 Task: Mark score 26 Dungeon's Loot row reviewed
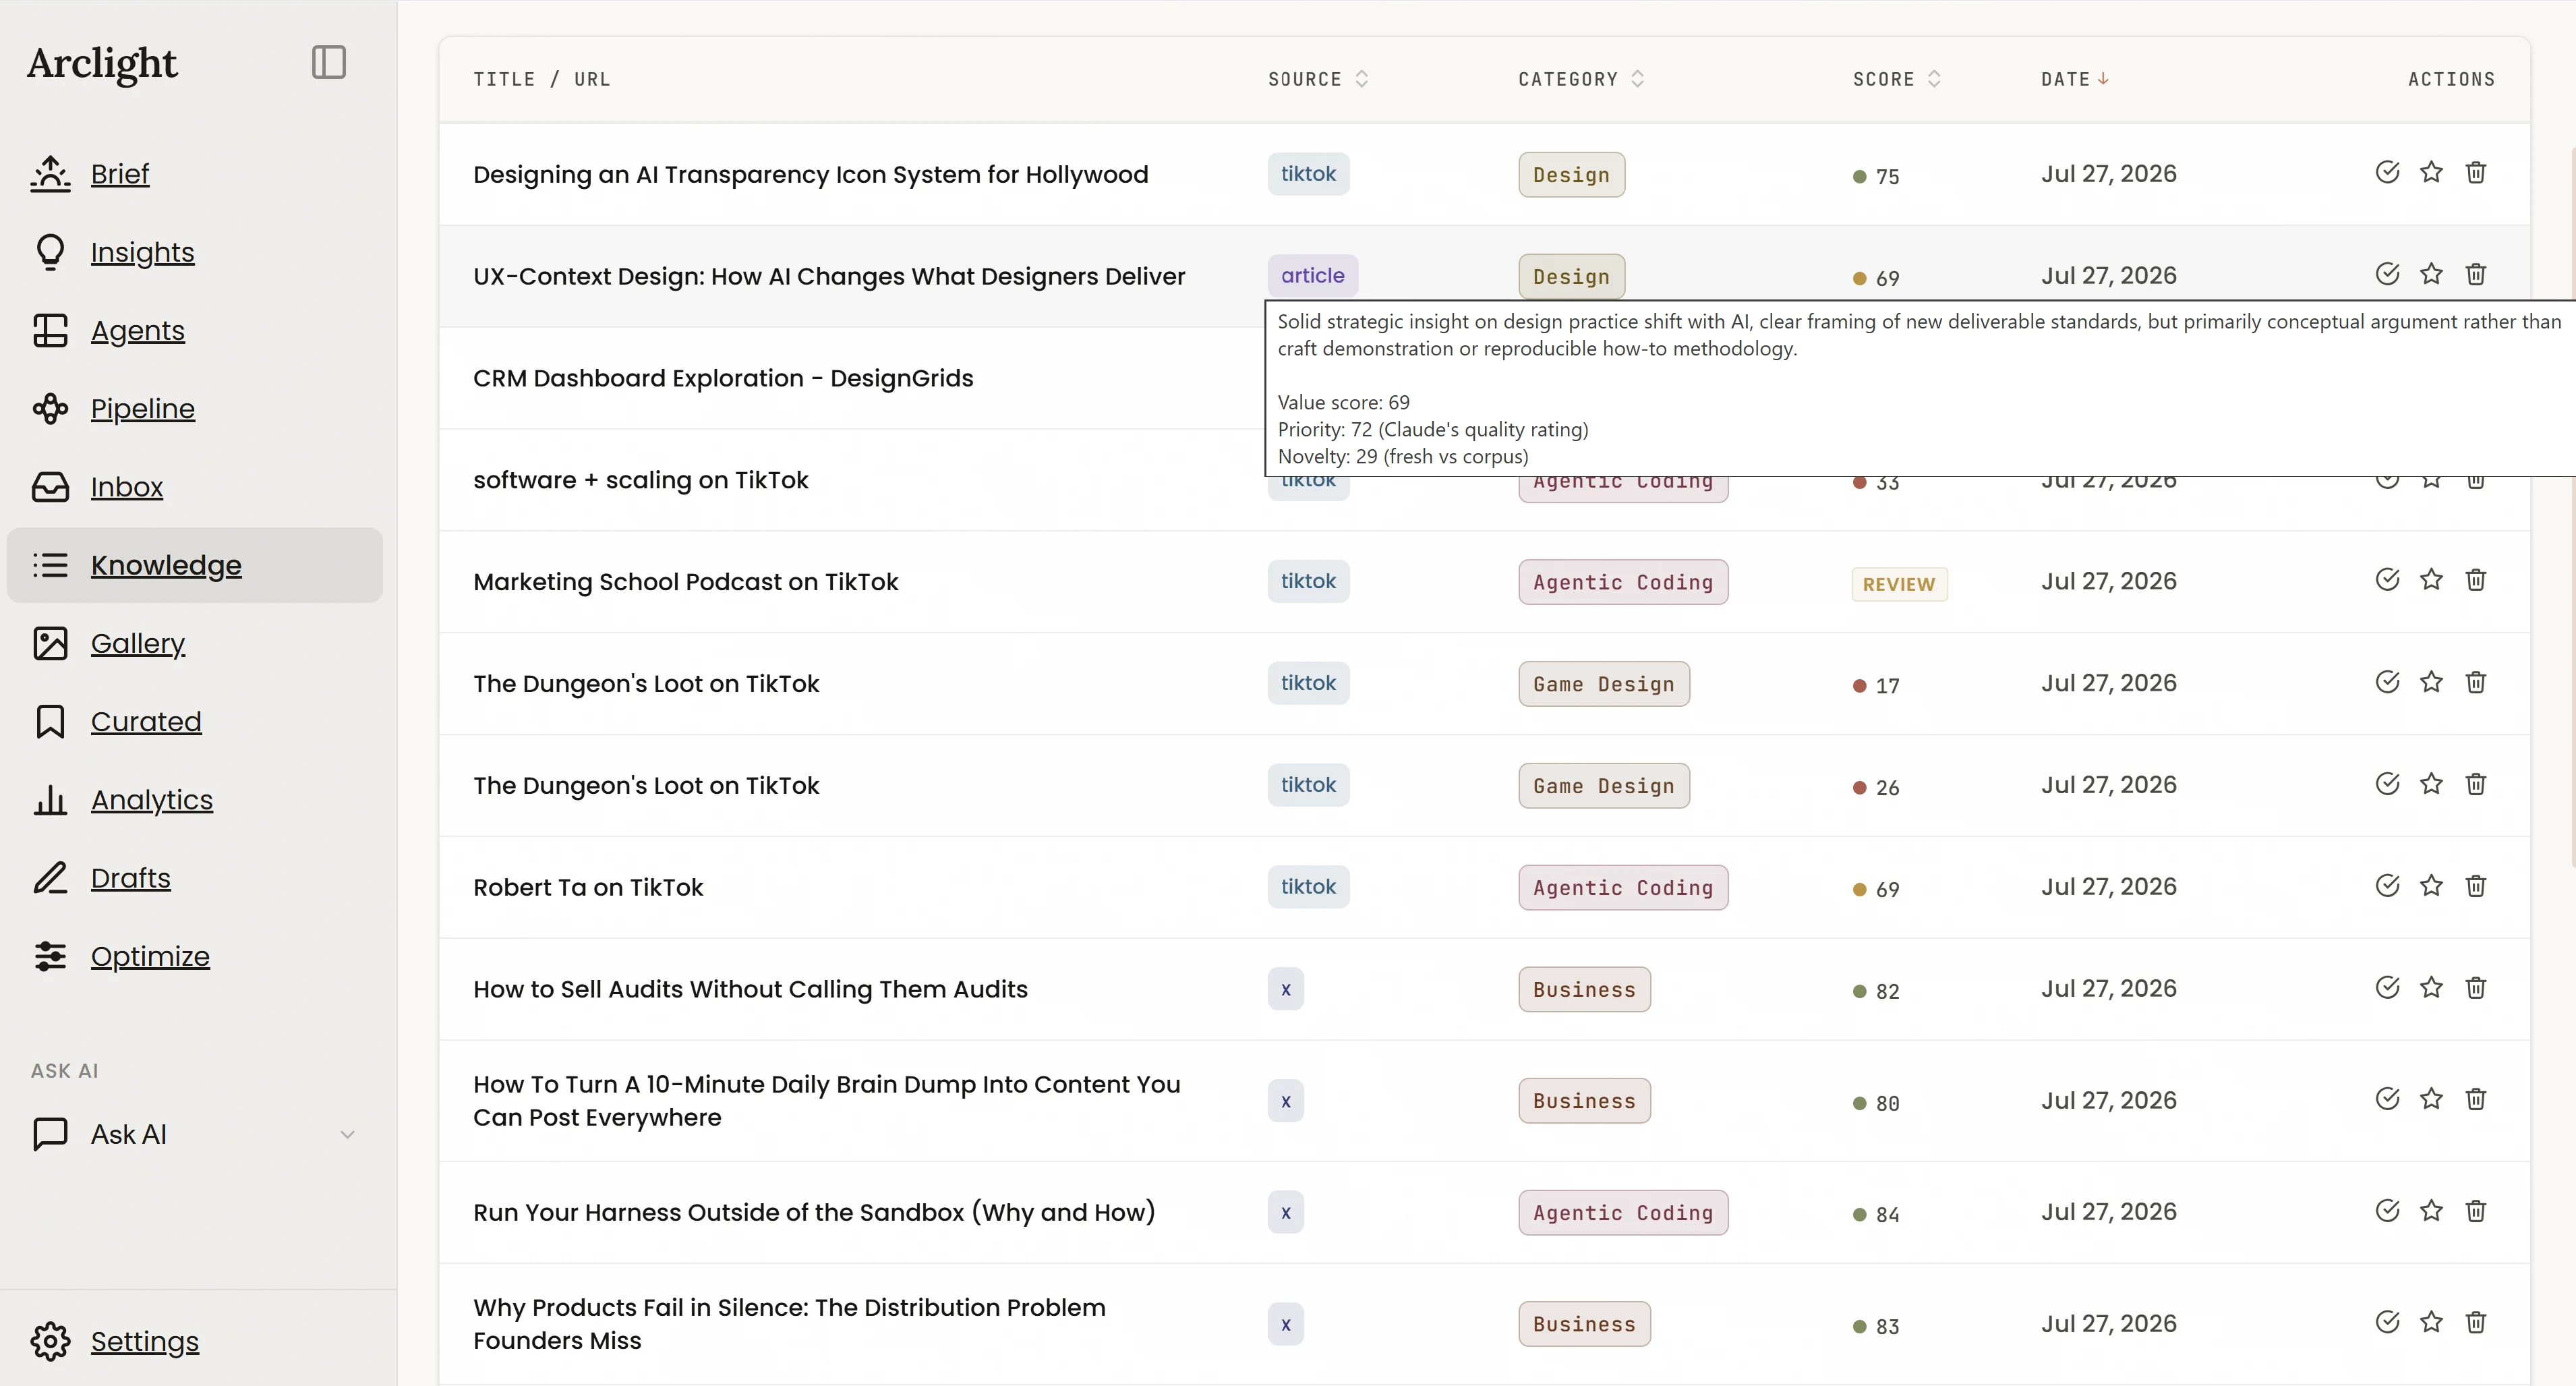[x=2387, y=784]
